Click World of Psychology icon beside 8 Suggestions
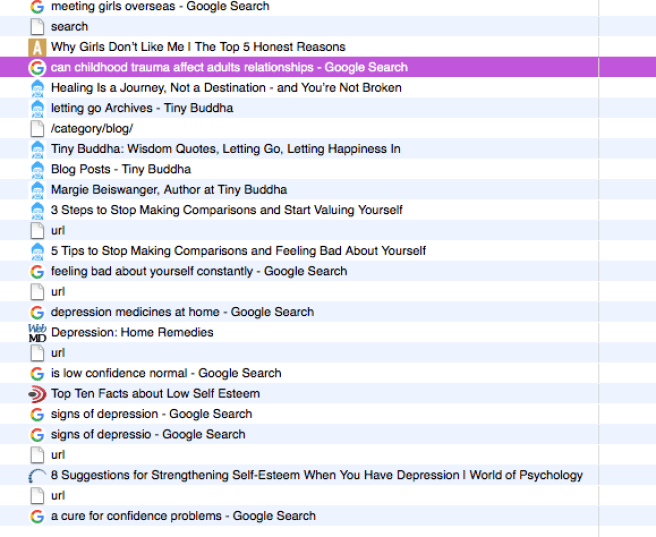 coord(37,476)
